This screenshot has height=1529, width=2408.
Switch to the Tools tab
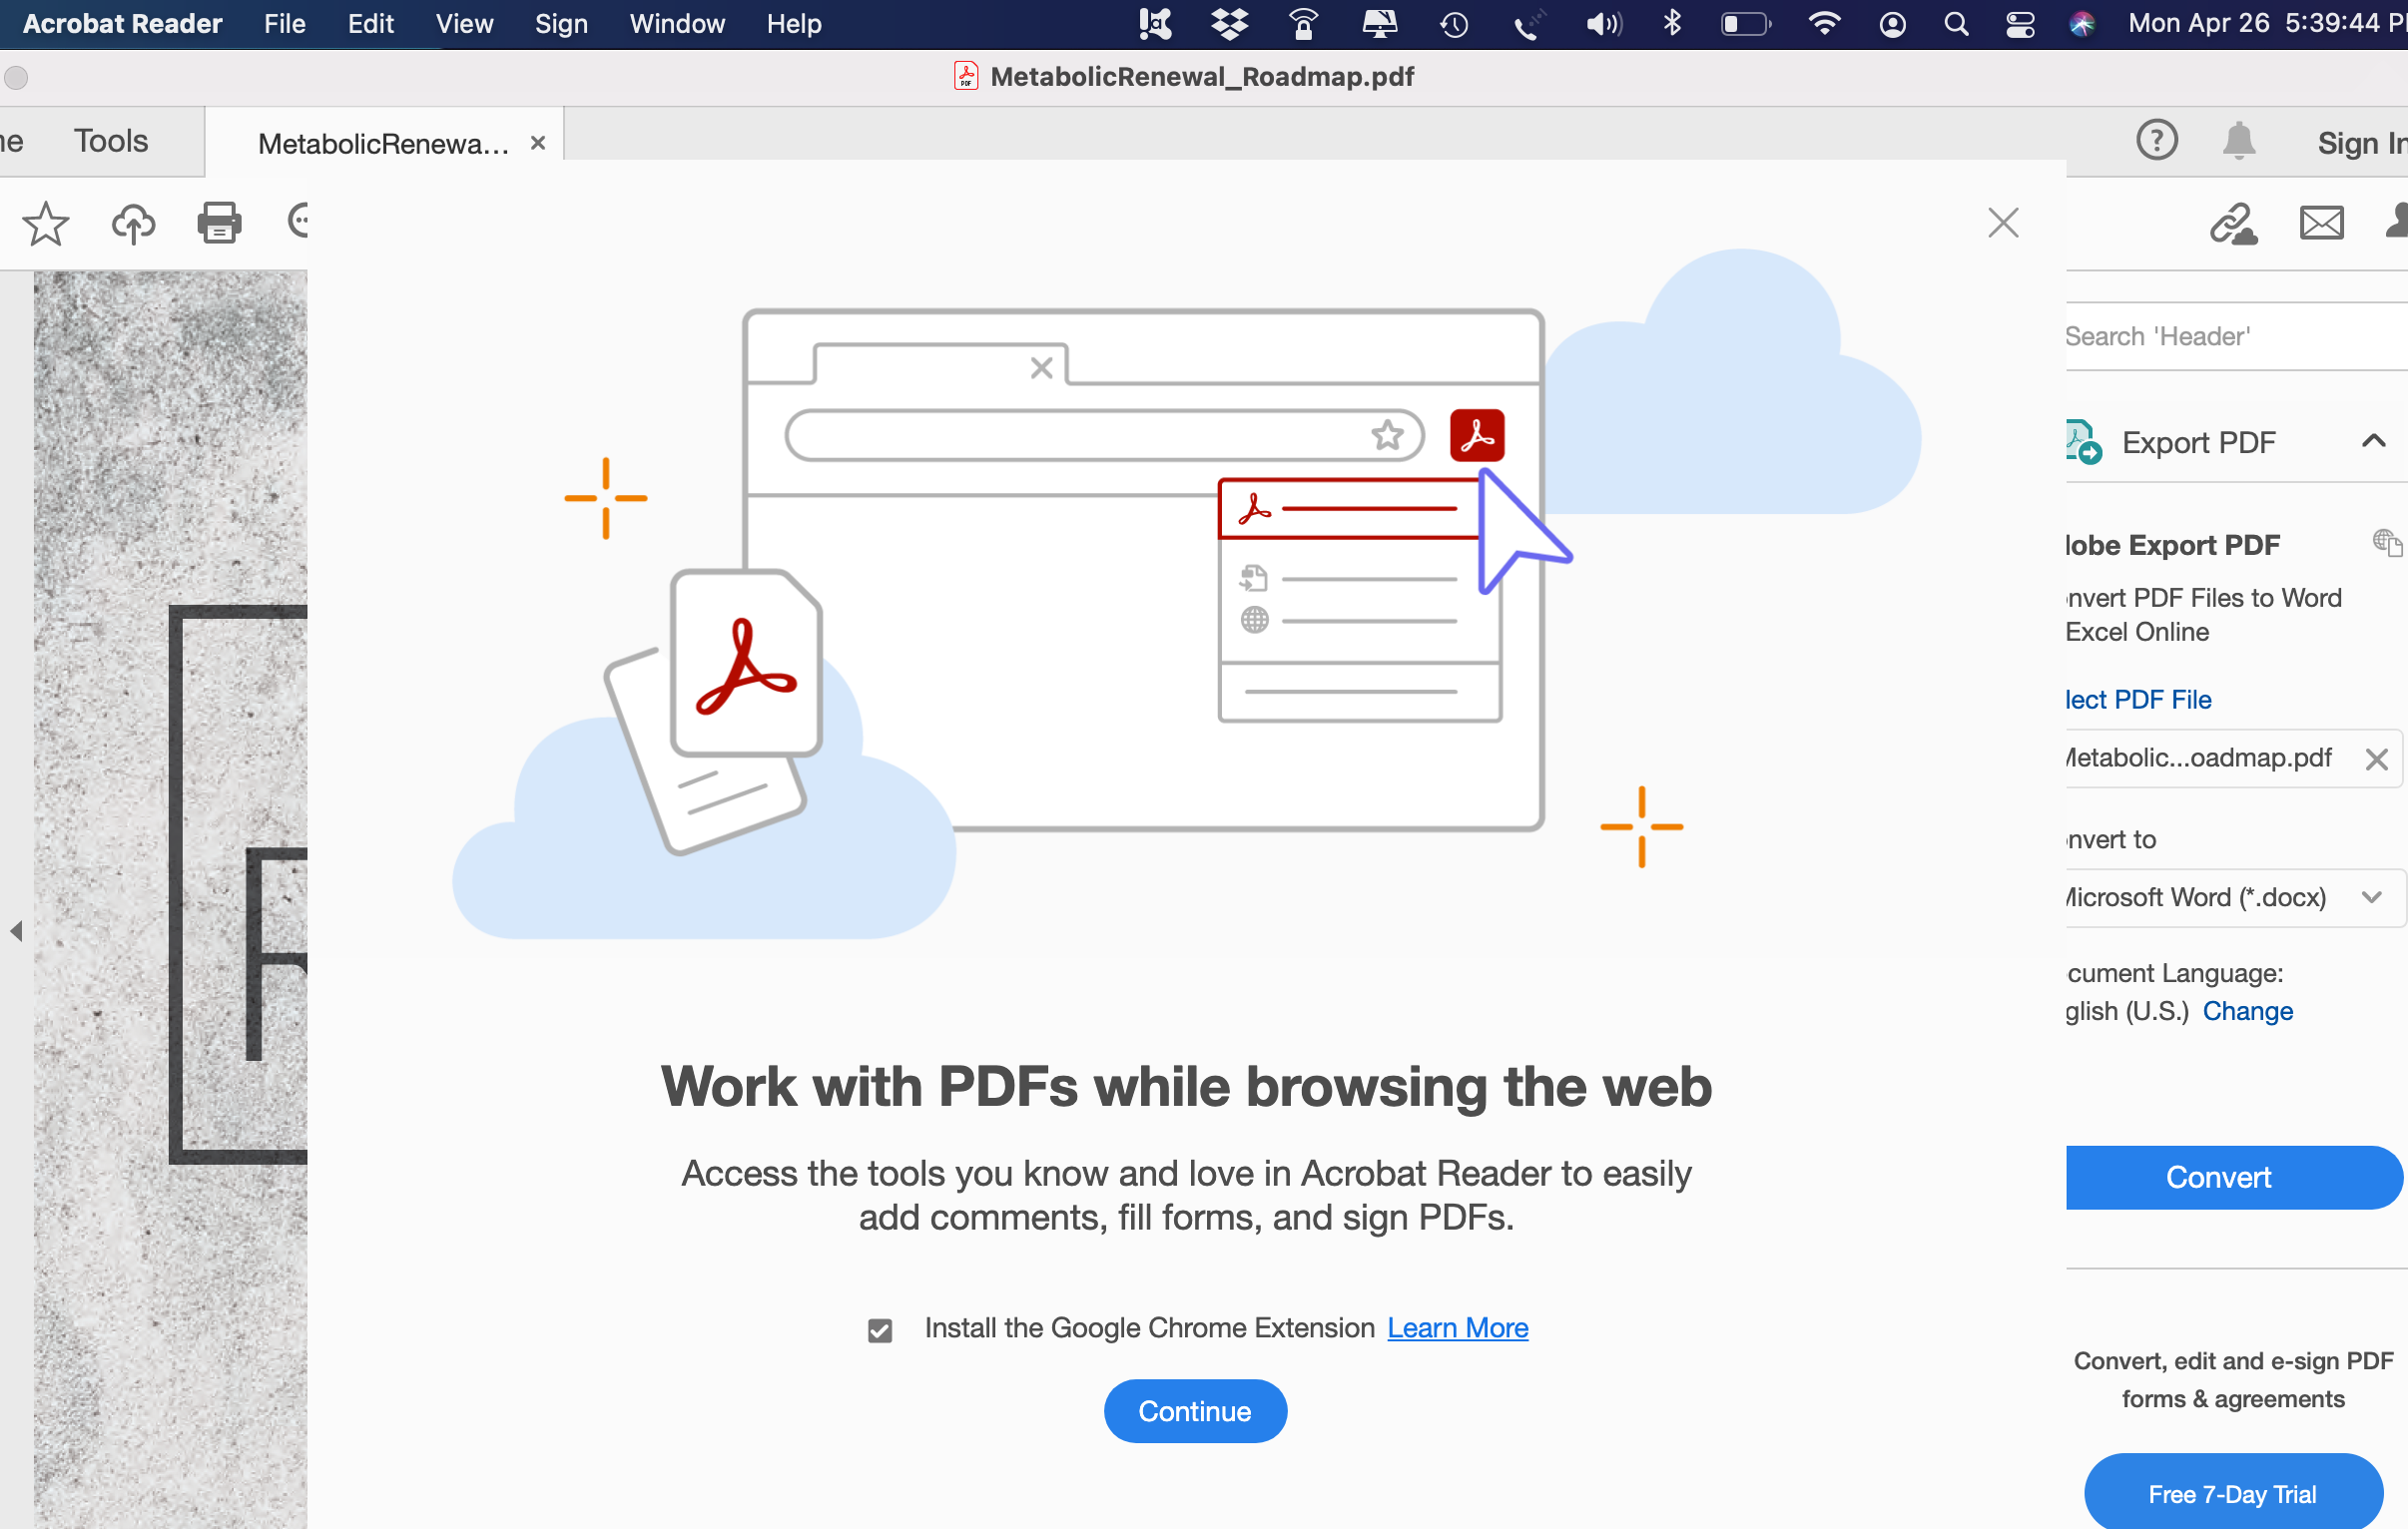click(110, 141)
